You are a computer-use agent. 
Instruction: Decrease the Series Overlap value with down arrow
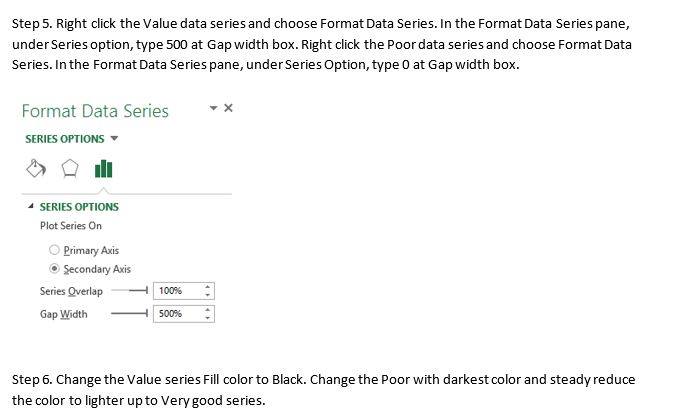208,295
